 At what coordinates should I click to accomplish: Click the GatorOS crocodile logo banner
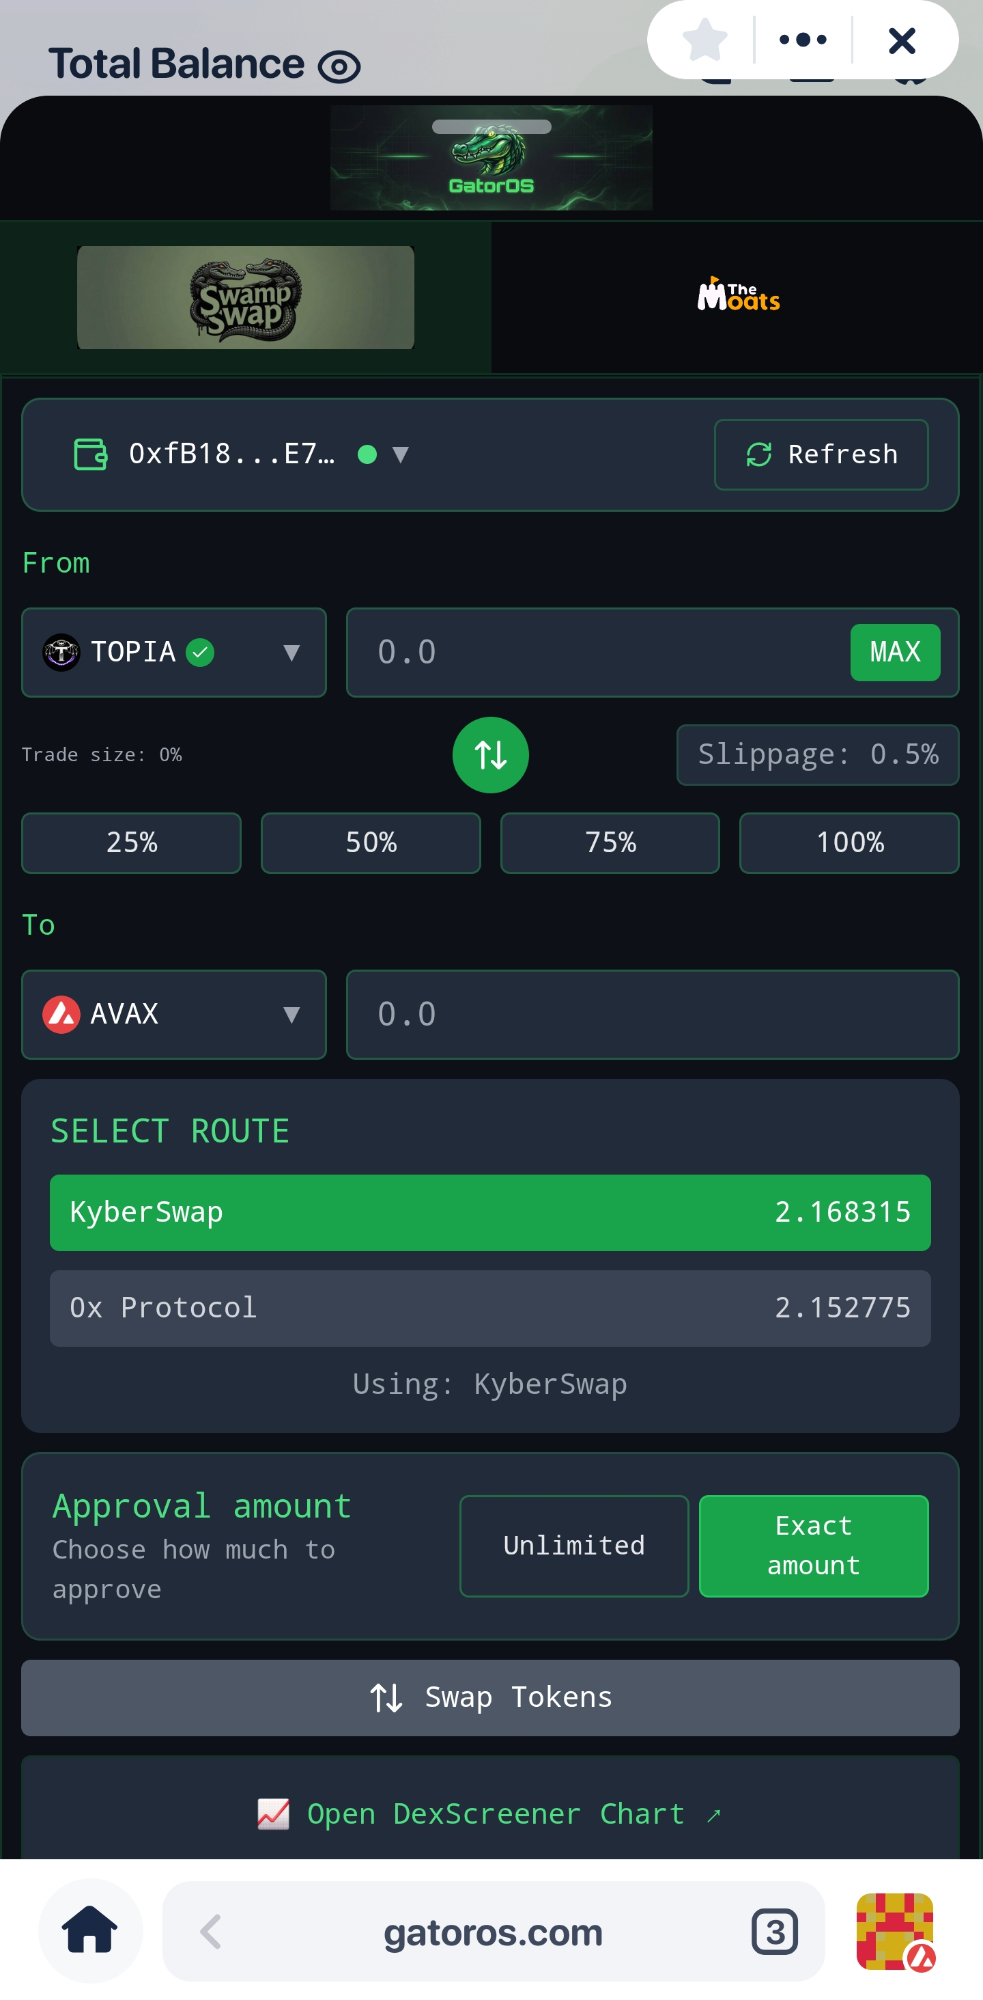click(x=491, y=158)
